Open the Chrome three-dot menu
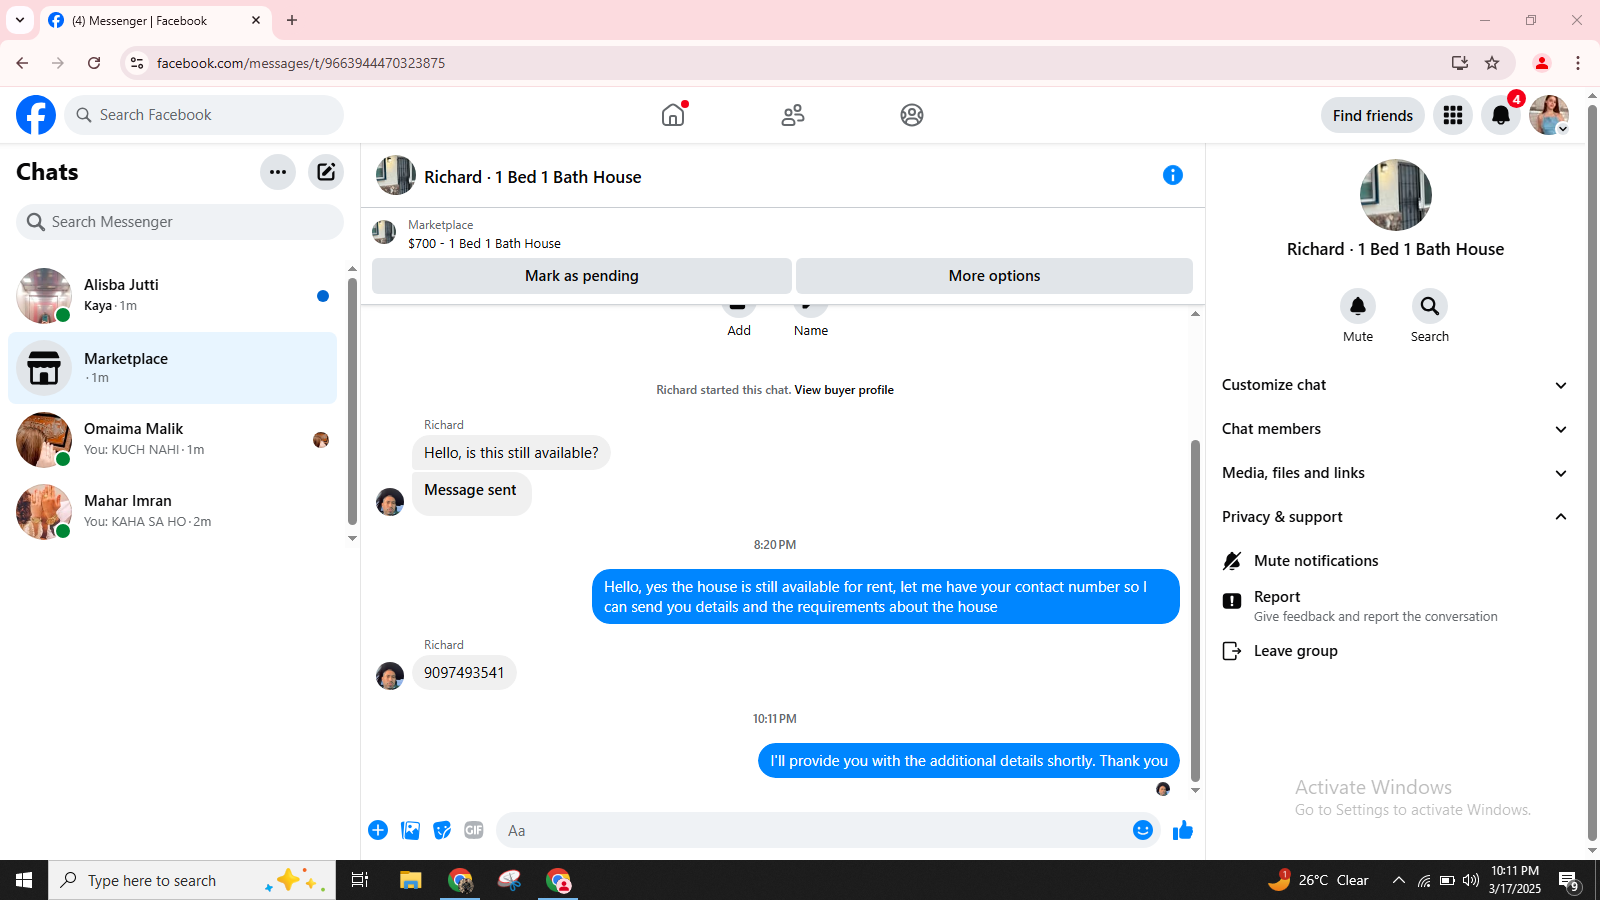The height and width of the screenshot is (900, 1600). point(1578,63)
